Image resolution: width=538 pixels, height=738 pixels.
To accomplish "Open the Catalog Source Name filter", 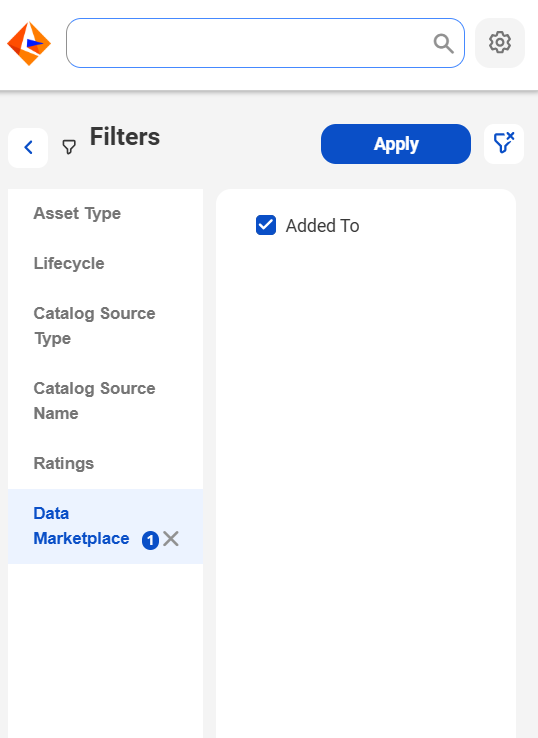I will 105,401.
